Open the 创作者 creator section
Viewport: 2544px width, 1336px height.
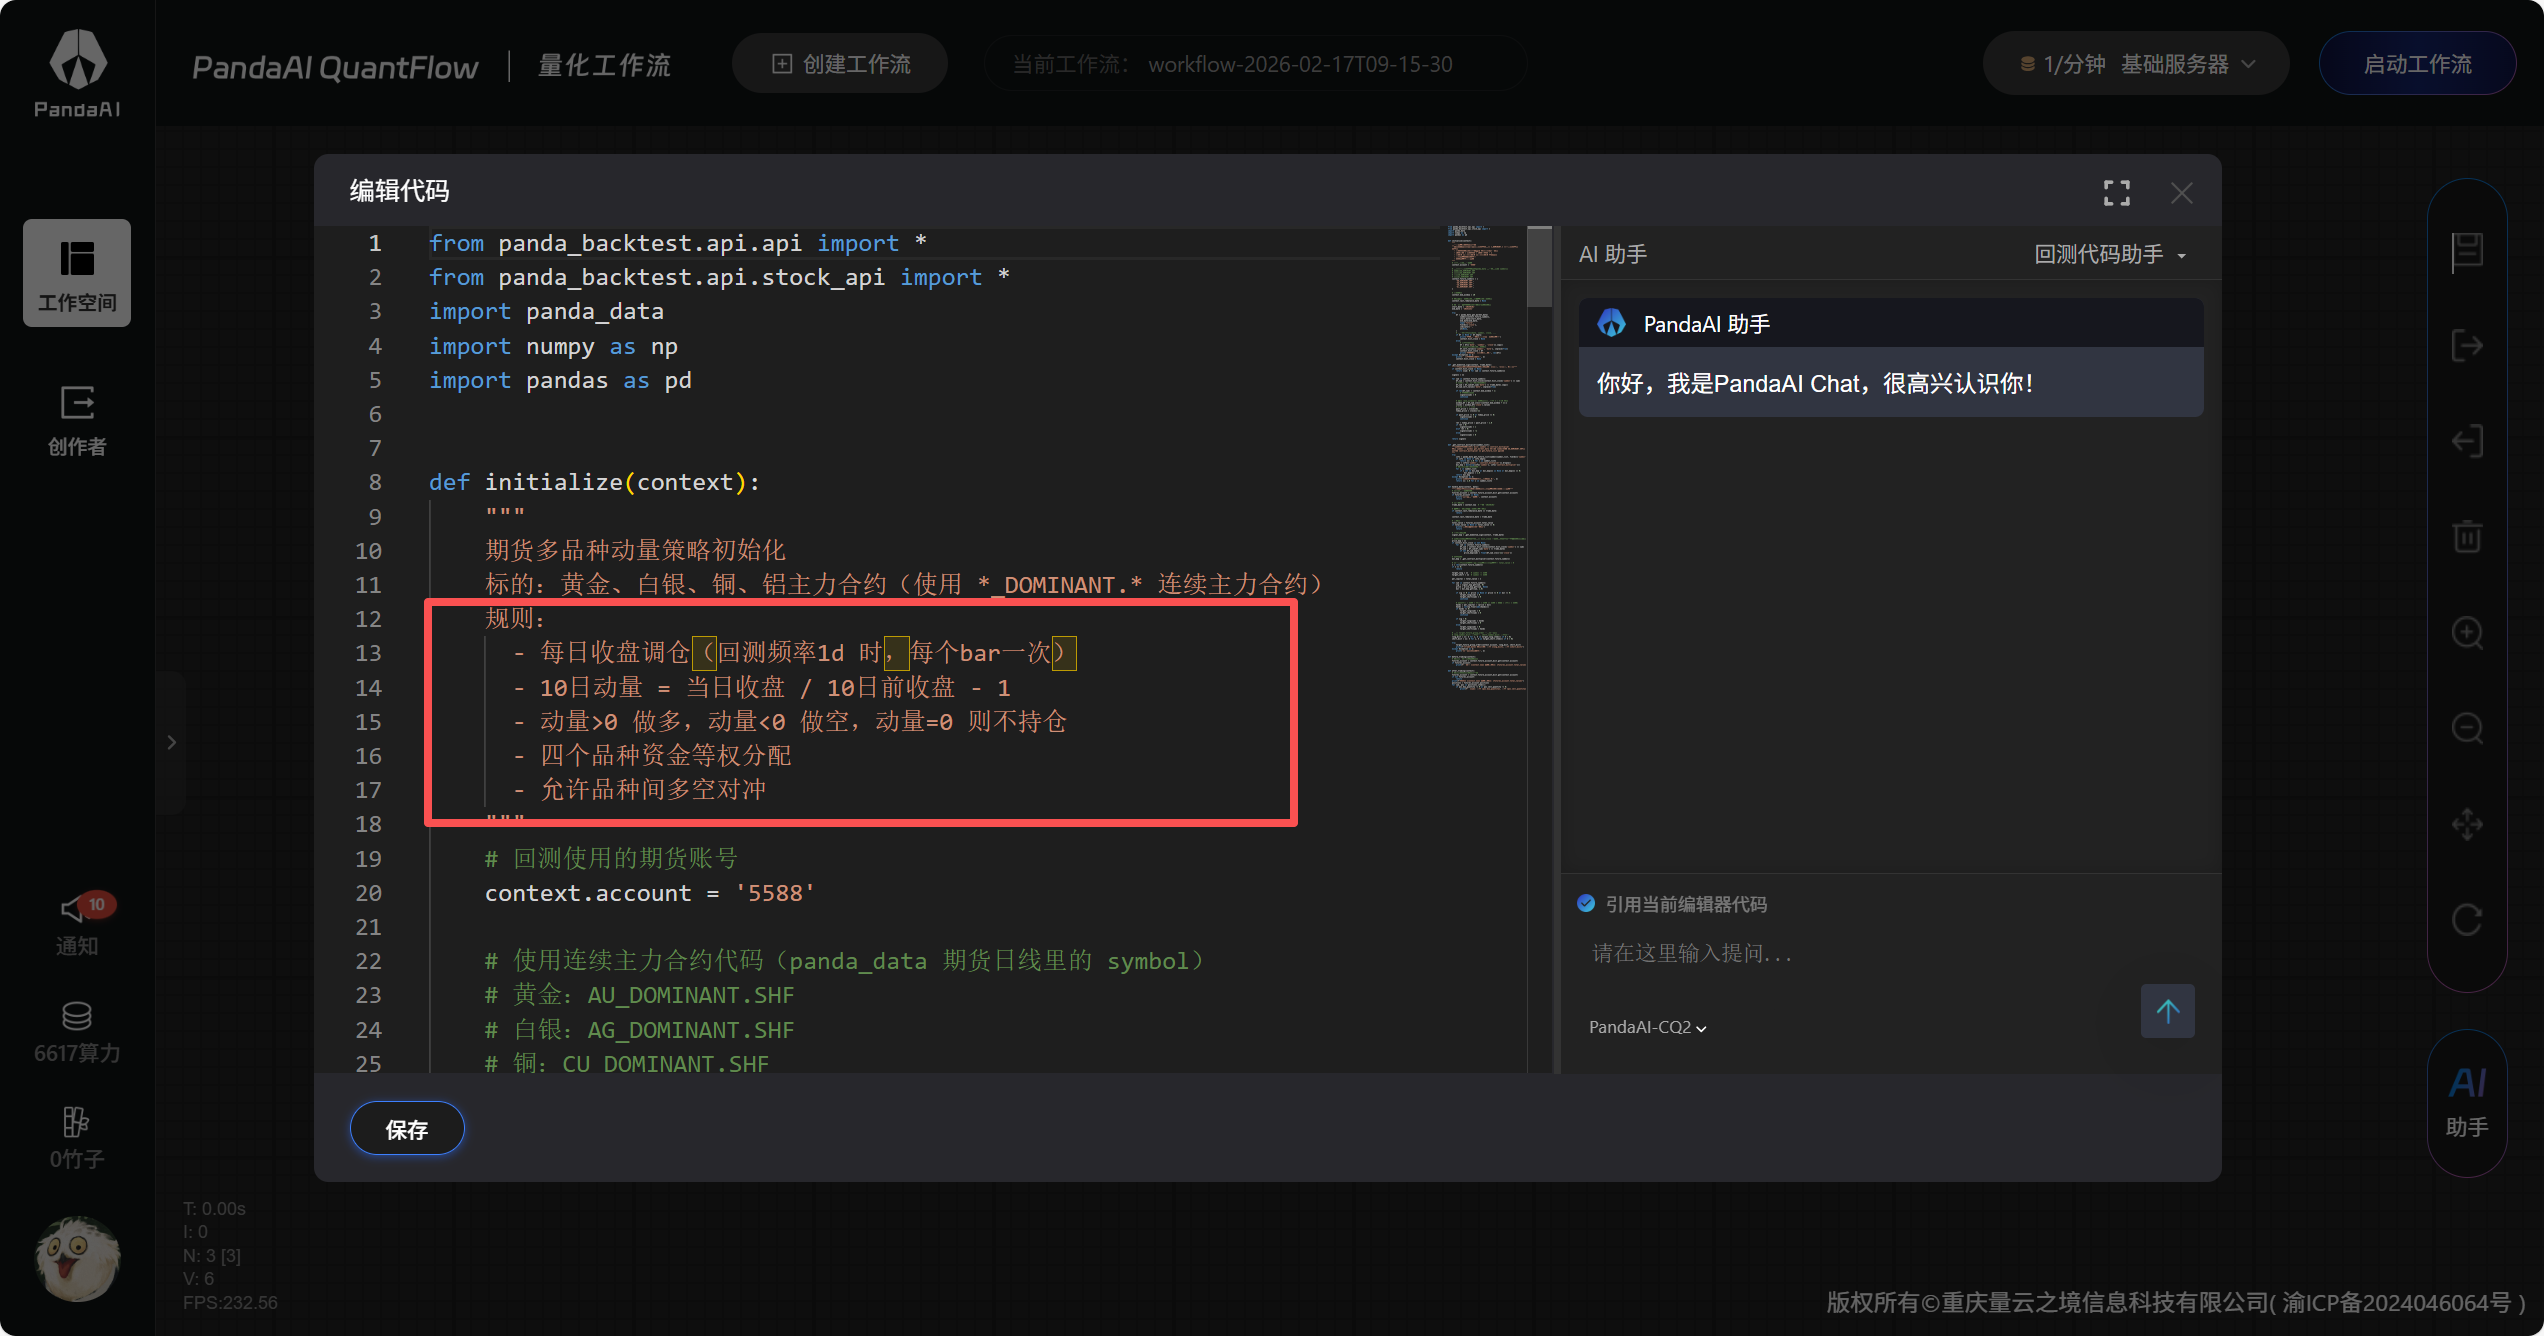[77, 420]
